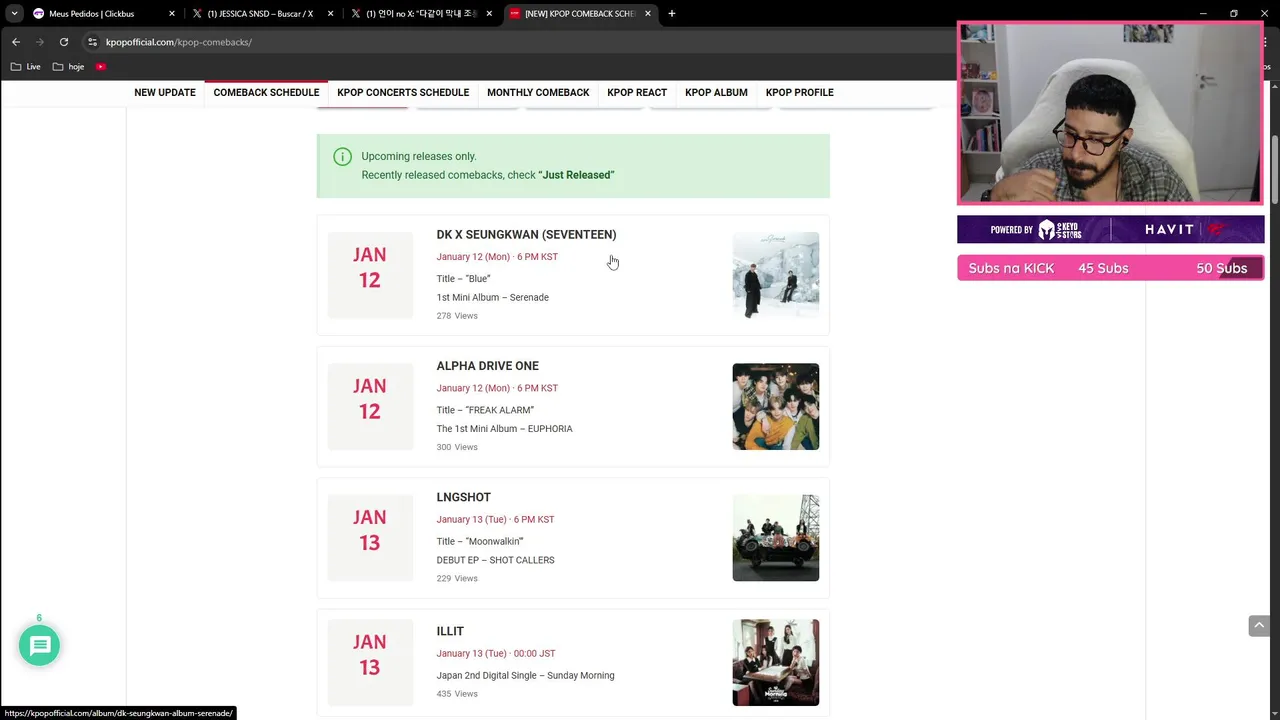The height and width of the screenshot is (720, 1280).
Task: Click "Japan 2nd Digital Single – Sunday Morning" text
Action: click(525, 675)
